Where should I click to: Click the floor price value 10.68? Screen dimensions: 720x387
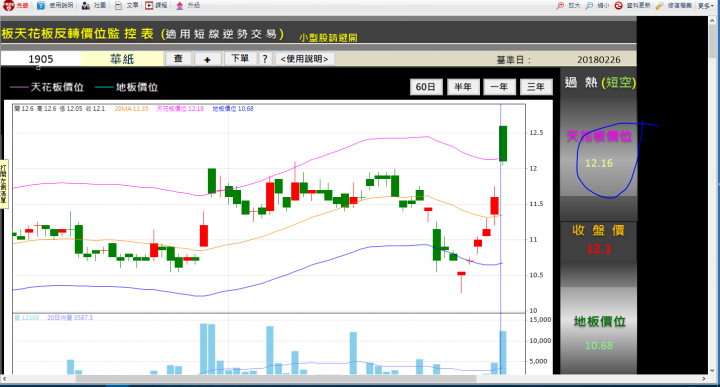pyautogui.click(x=599, y=345)
